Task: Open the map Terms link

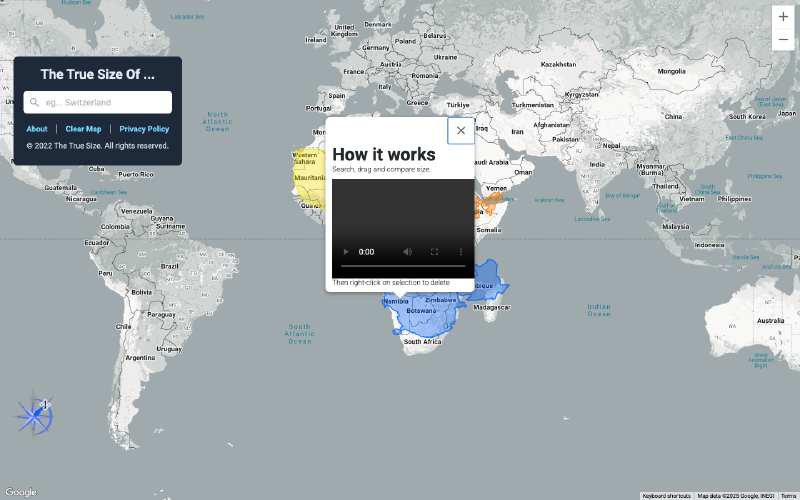Action: click(788, 495)
